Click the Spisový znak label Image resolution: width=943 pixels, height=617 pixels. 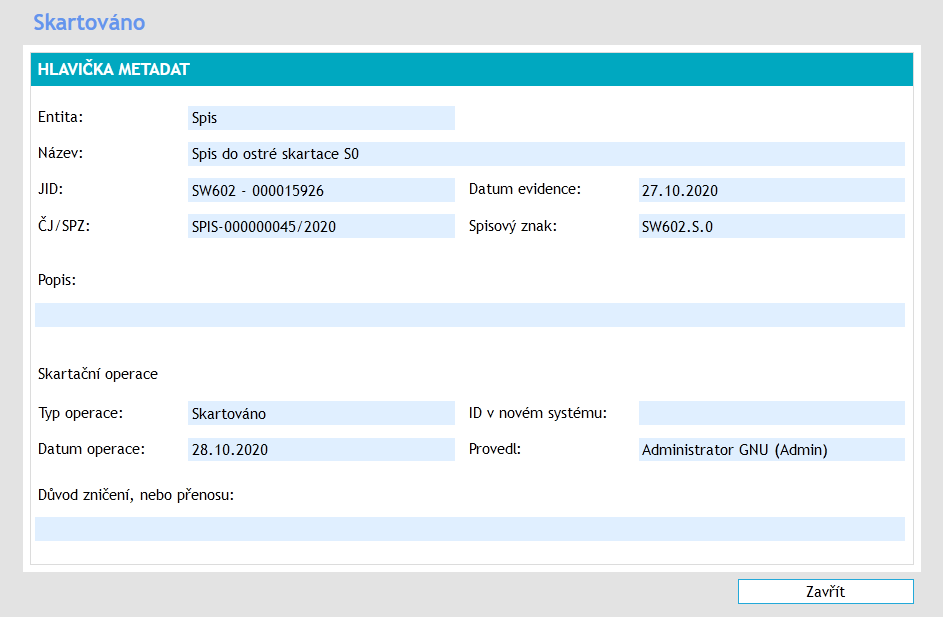point(512,225)
